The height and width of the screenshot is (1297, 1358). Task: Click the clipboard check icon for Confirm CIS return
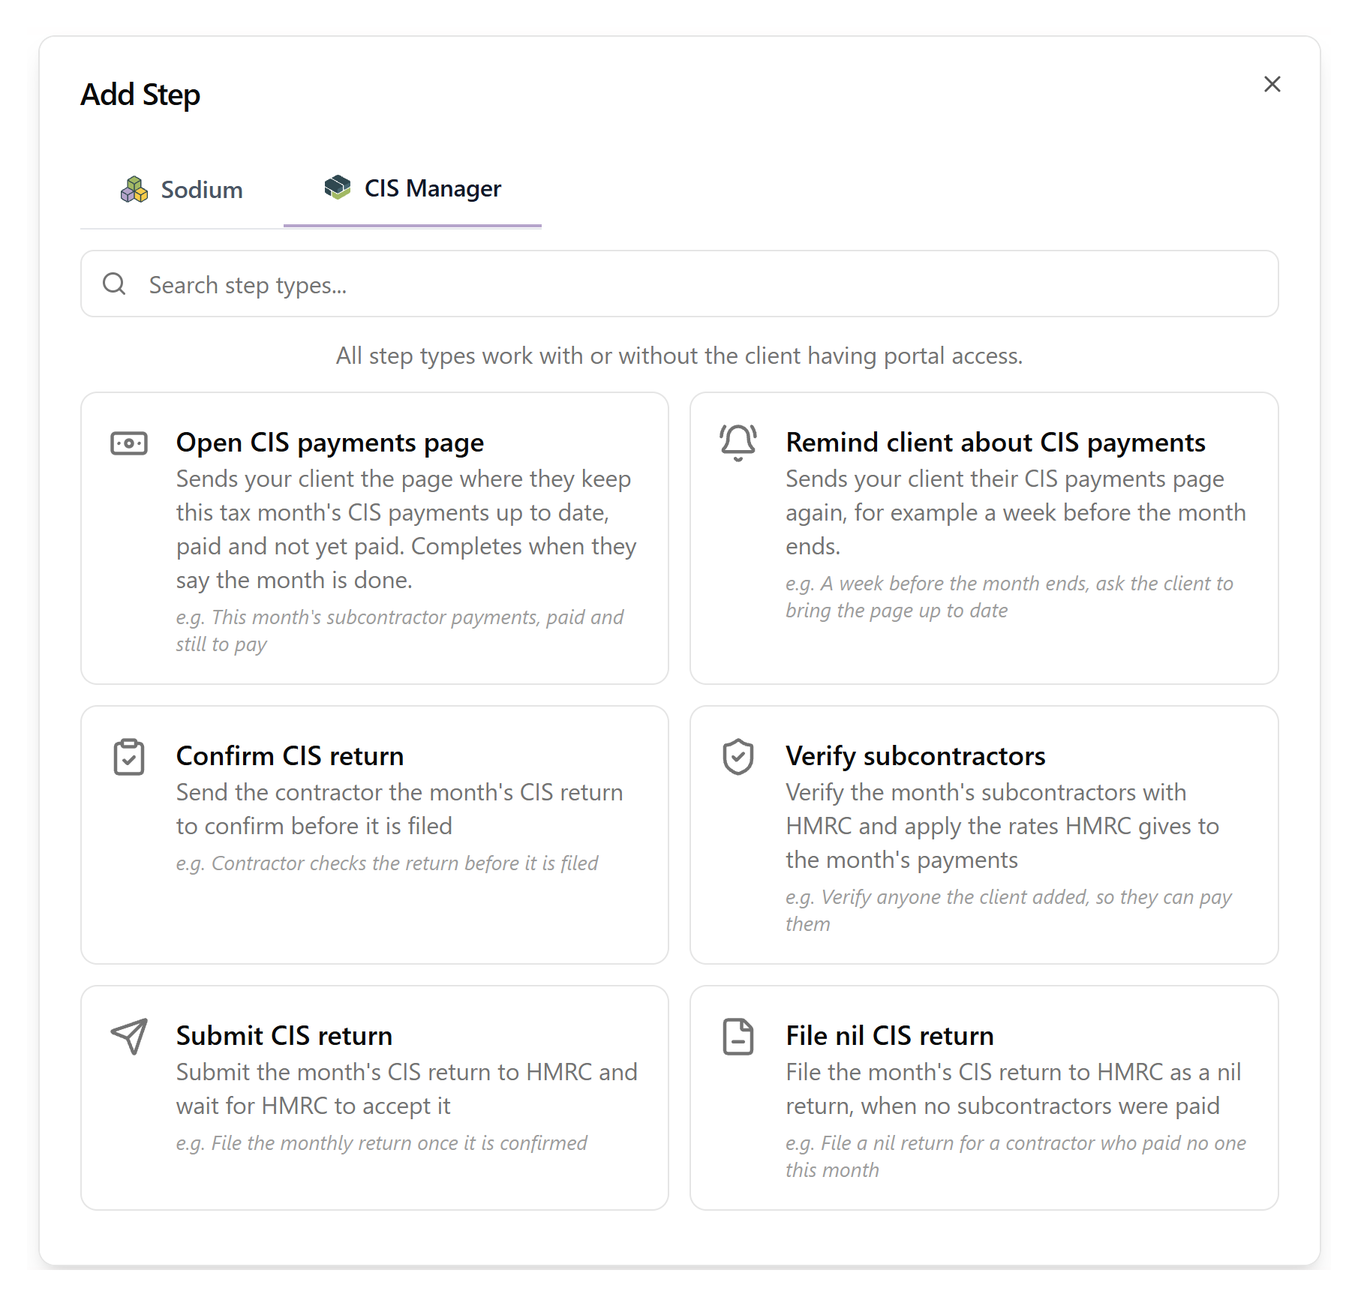129,757
